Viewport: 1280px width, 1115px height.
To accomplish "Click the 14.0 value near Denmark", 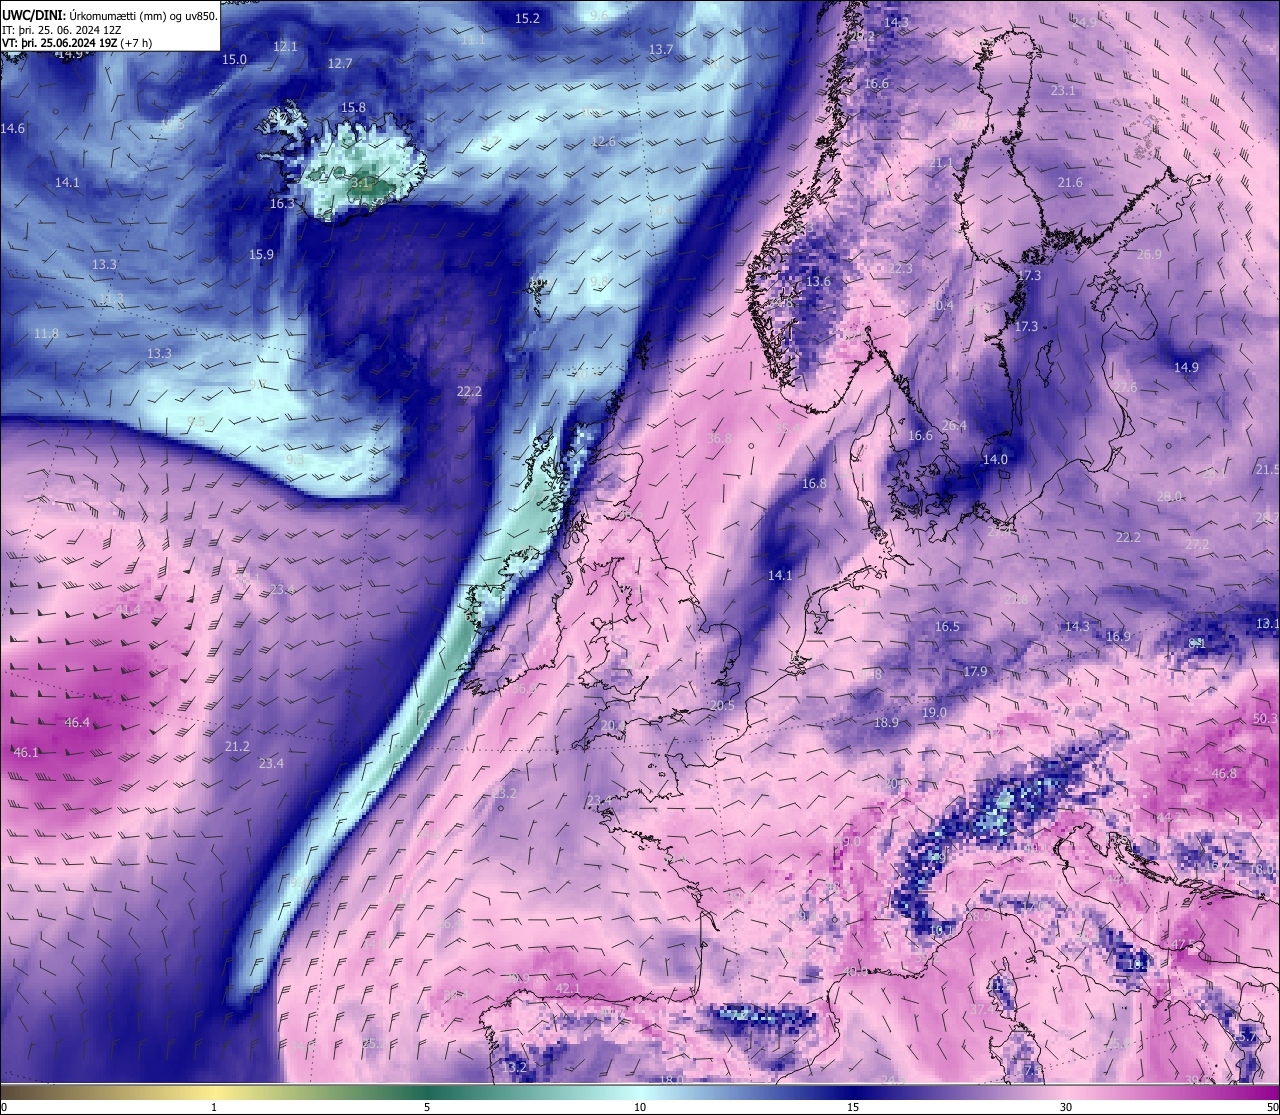I will pos(995,459).
